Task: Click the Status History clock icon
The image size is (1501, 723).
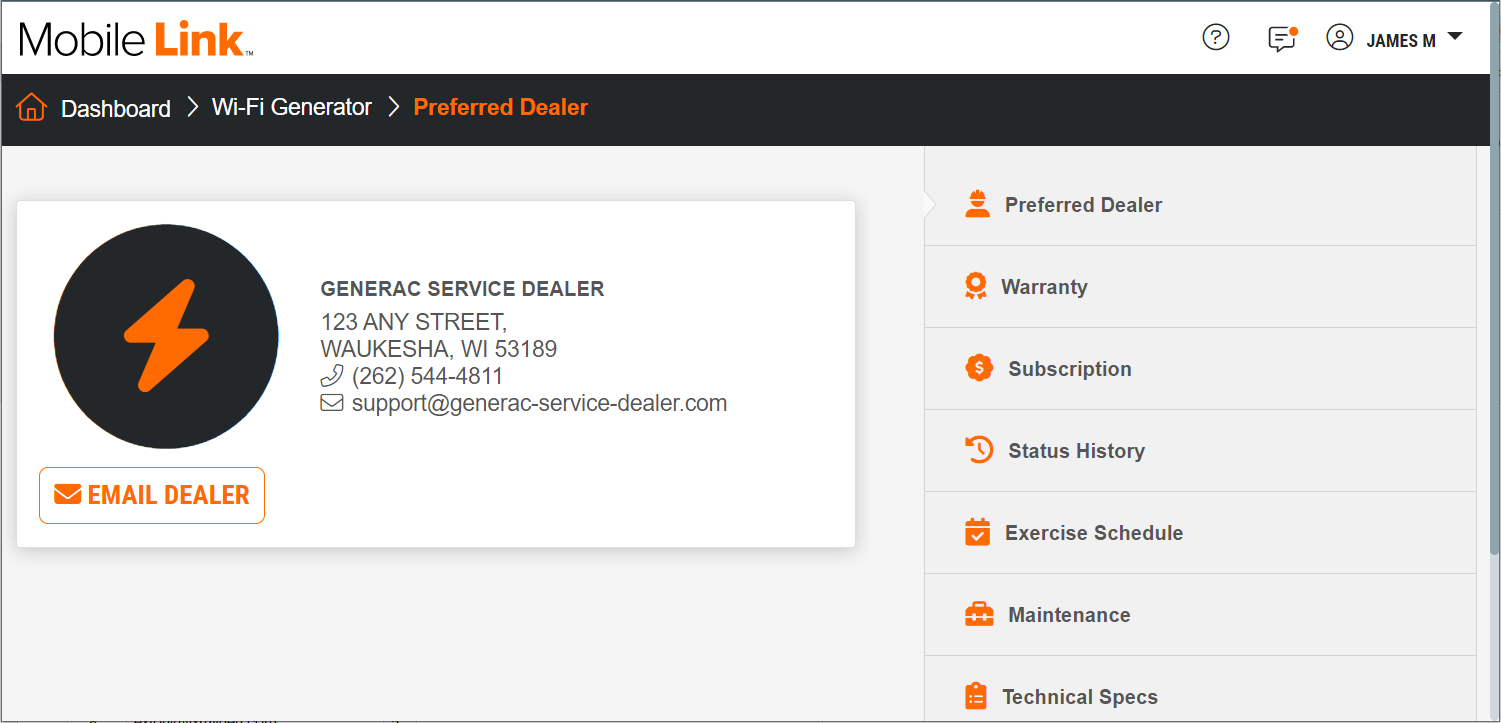Action: [979, 450]
